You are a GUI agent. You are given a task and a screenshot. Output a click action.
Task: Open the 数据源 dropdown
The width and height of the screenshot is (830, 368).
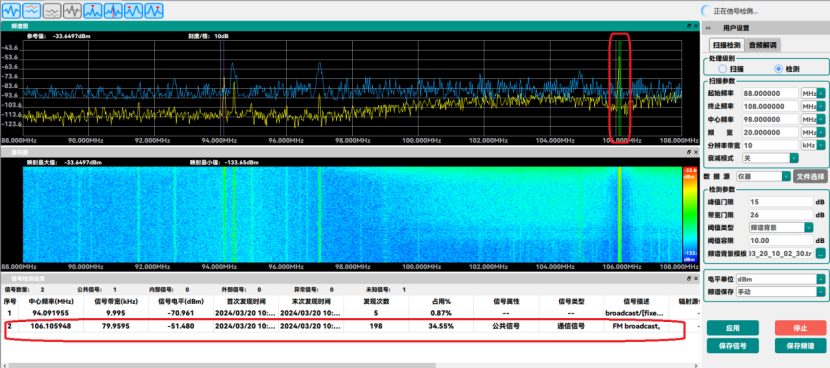click(x=764, y=176)
